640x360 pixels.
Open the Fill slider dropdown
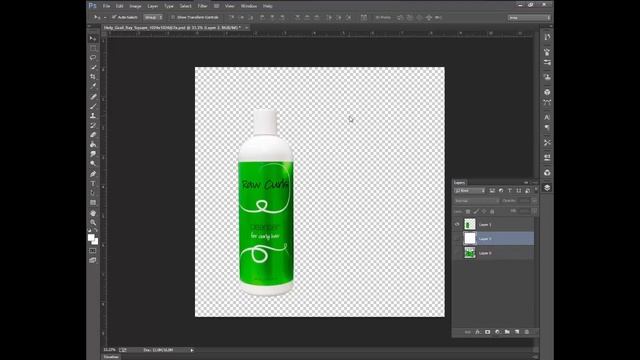pyautogui.click(x=534, y=211)
